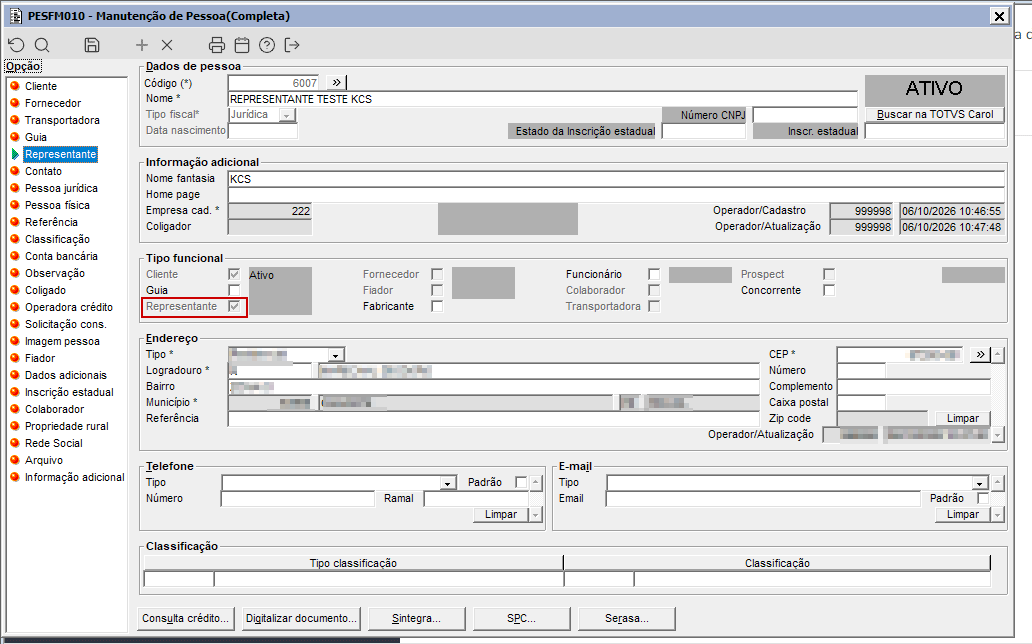This screenshot has height=644, width=1032.
Task: Click the Serasa button
Action: 627,618
